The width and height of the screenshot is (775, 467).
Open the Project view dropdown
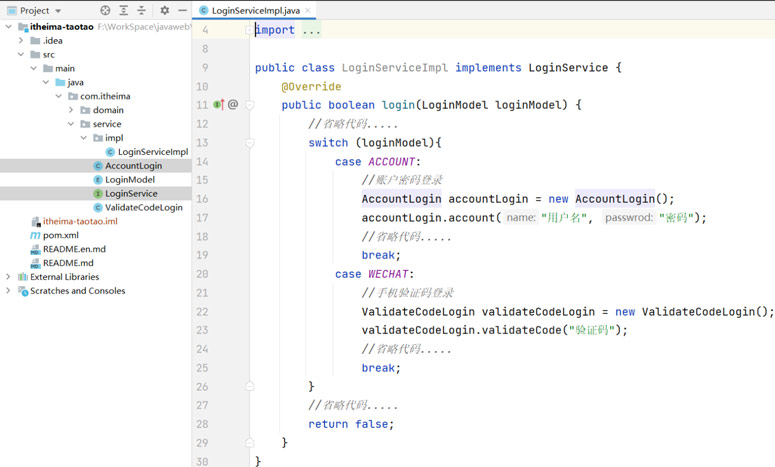click(58, 11)
